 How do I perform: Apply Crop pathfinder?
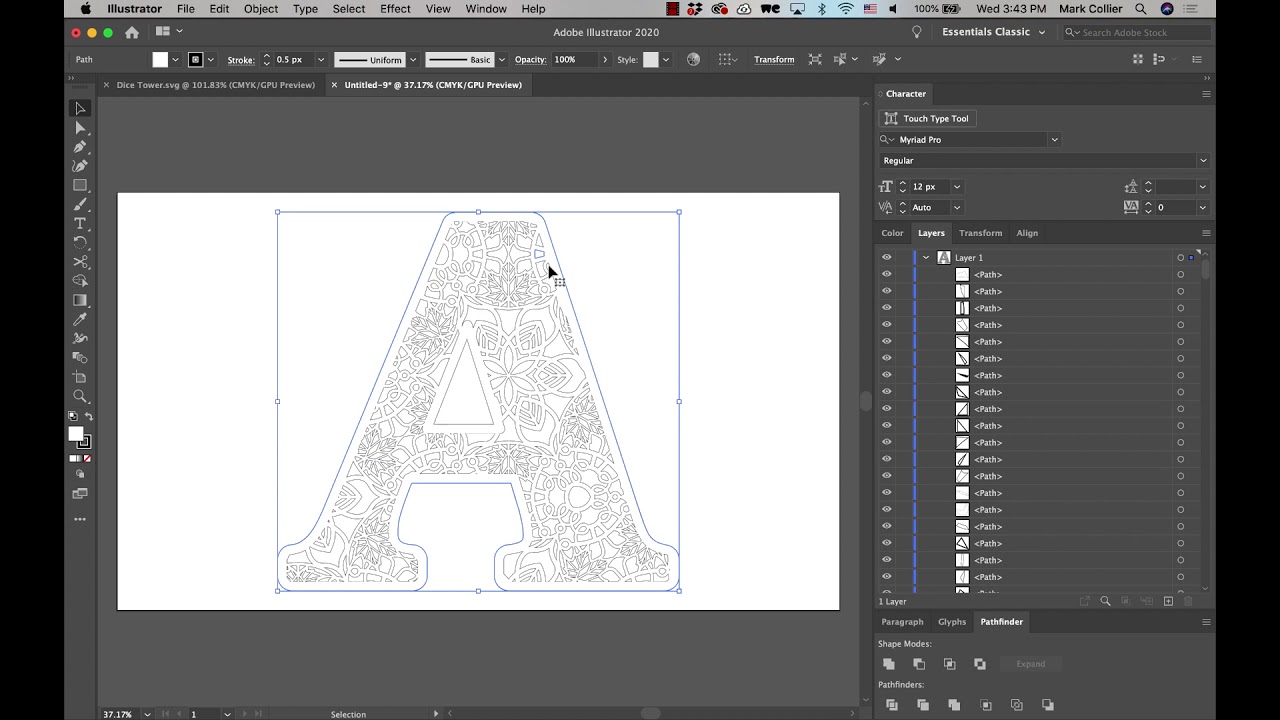tap(985, 705)
